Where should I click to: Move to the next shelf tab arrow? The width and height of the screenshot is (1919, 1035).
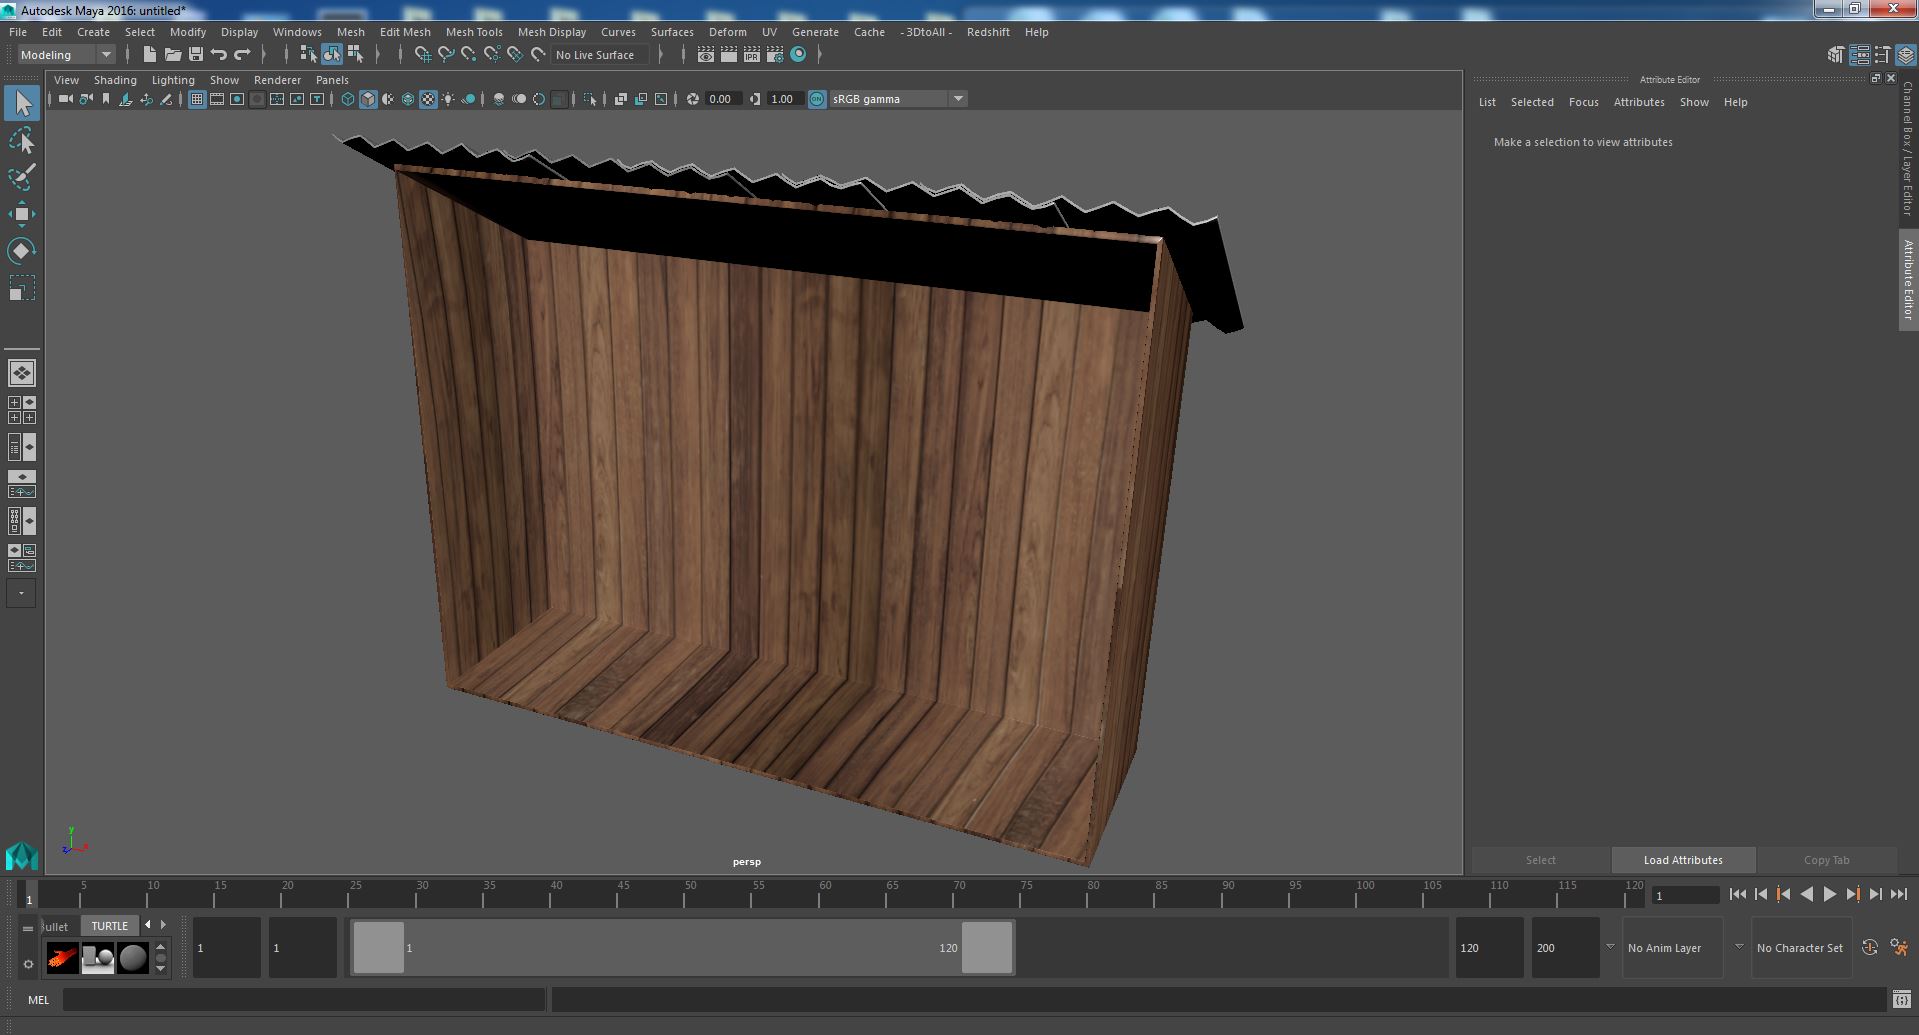(164, 925)
